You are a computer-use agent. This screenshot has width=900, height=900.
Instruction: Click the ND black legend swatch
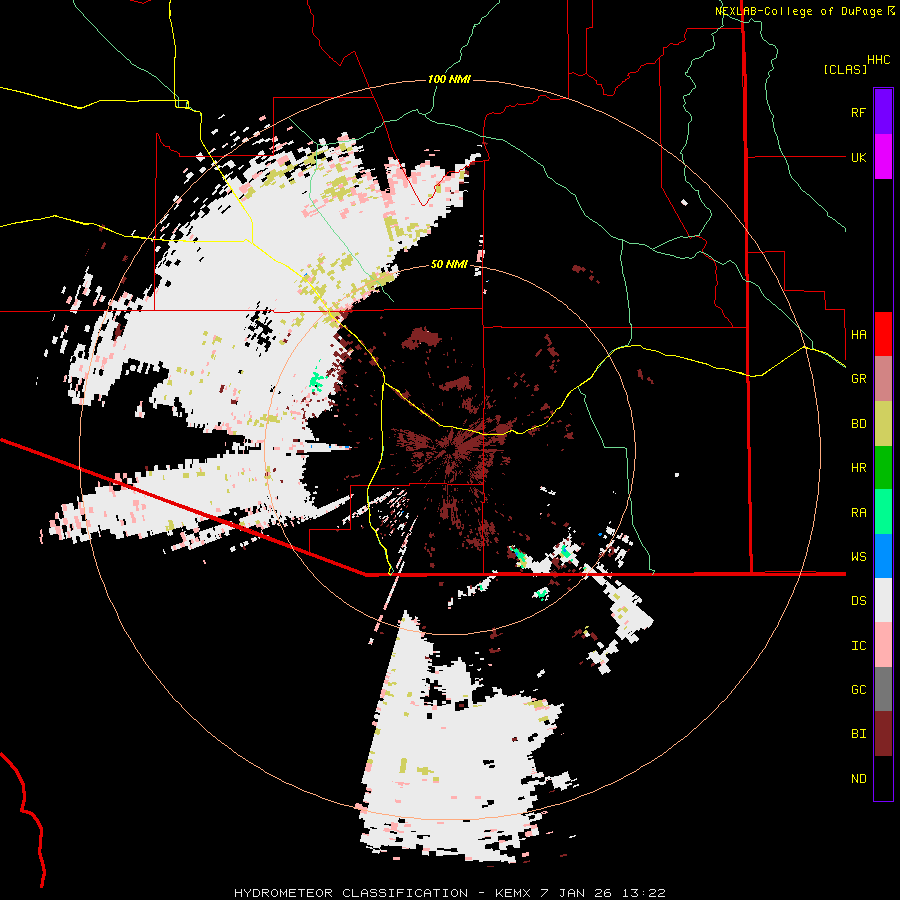pos(883,778)
